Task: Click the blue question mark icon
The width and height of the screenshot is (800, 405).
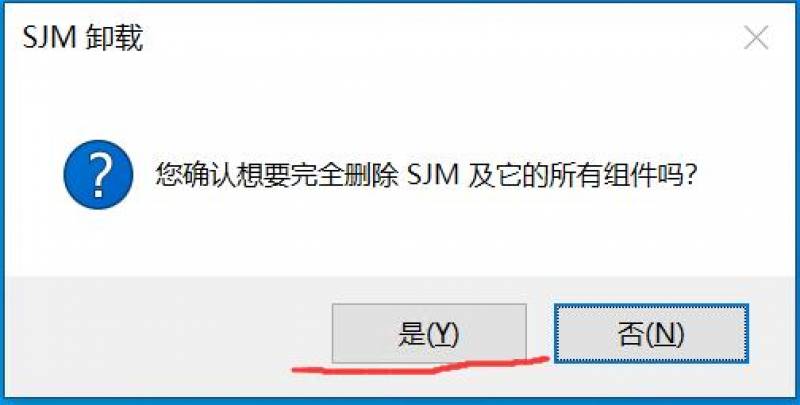Action: (x=98, y=174)
